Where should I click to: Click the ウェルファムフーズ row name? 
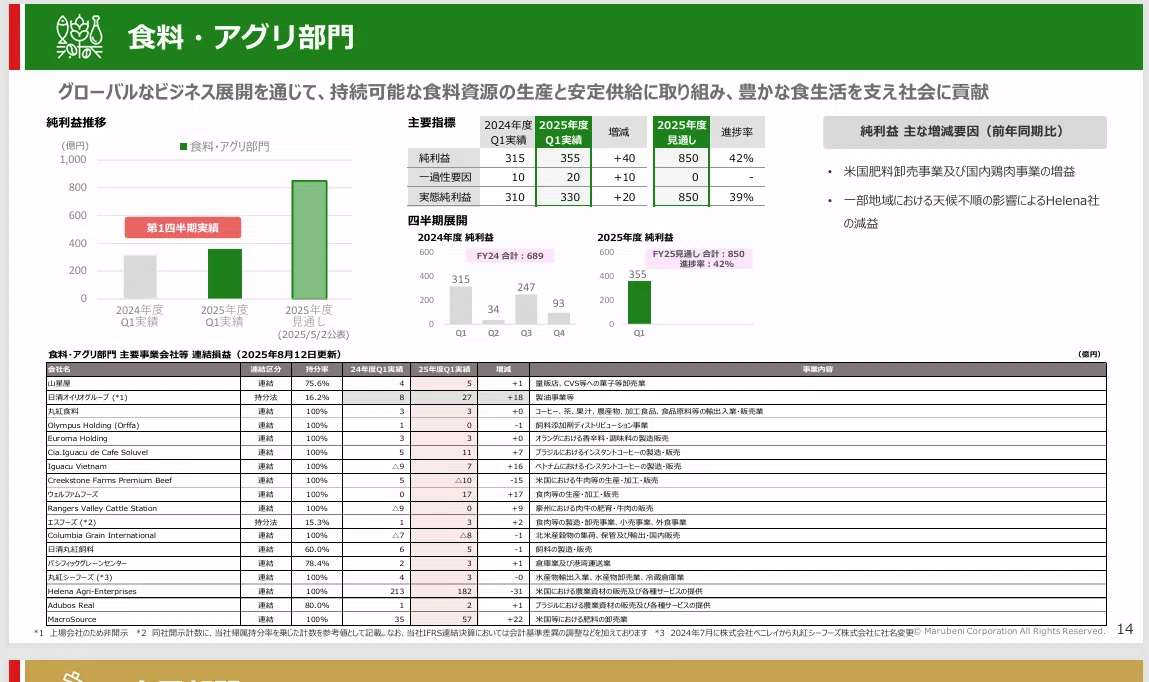coord(73,494)
